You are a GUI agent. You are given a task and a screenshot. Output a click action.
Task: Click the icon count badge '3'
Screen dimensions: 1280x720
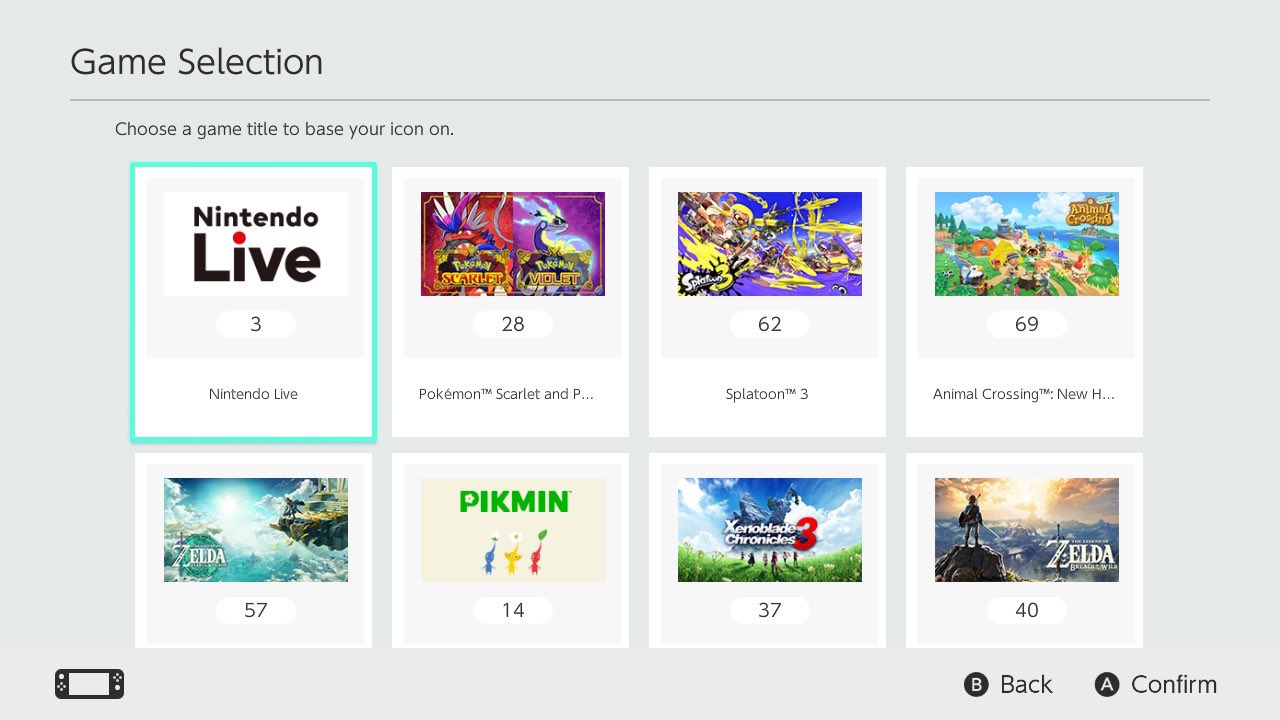256,324
